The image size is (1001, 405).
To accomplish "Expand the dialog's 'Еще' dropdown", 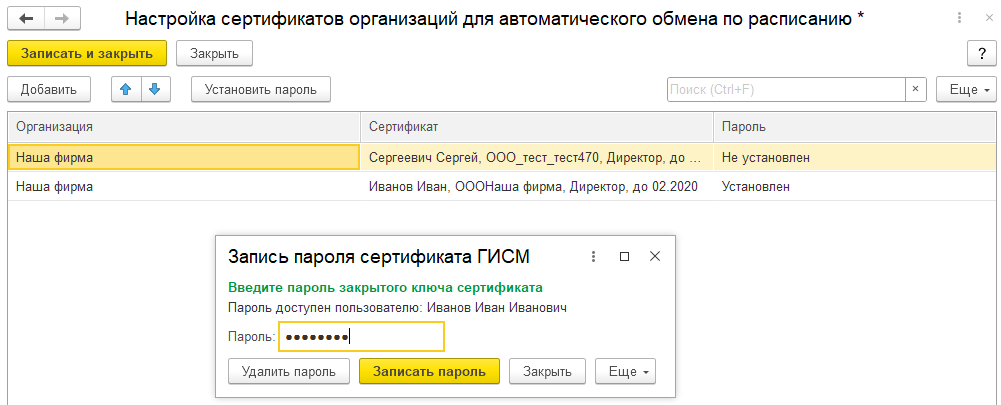I will [x=625, y=372].
